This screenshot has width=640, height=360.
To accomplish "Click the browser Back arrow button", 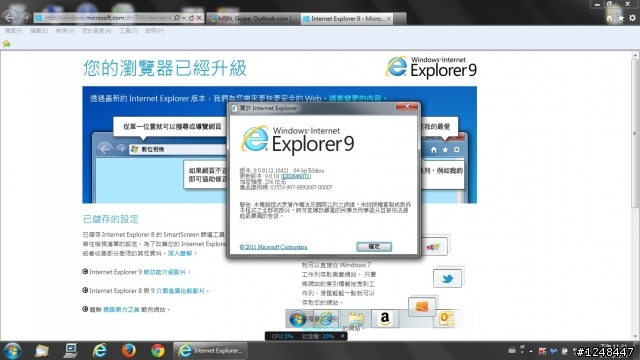I will (9, 17).
